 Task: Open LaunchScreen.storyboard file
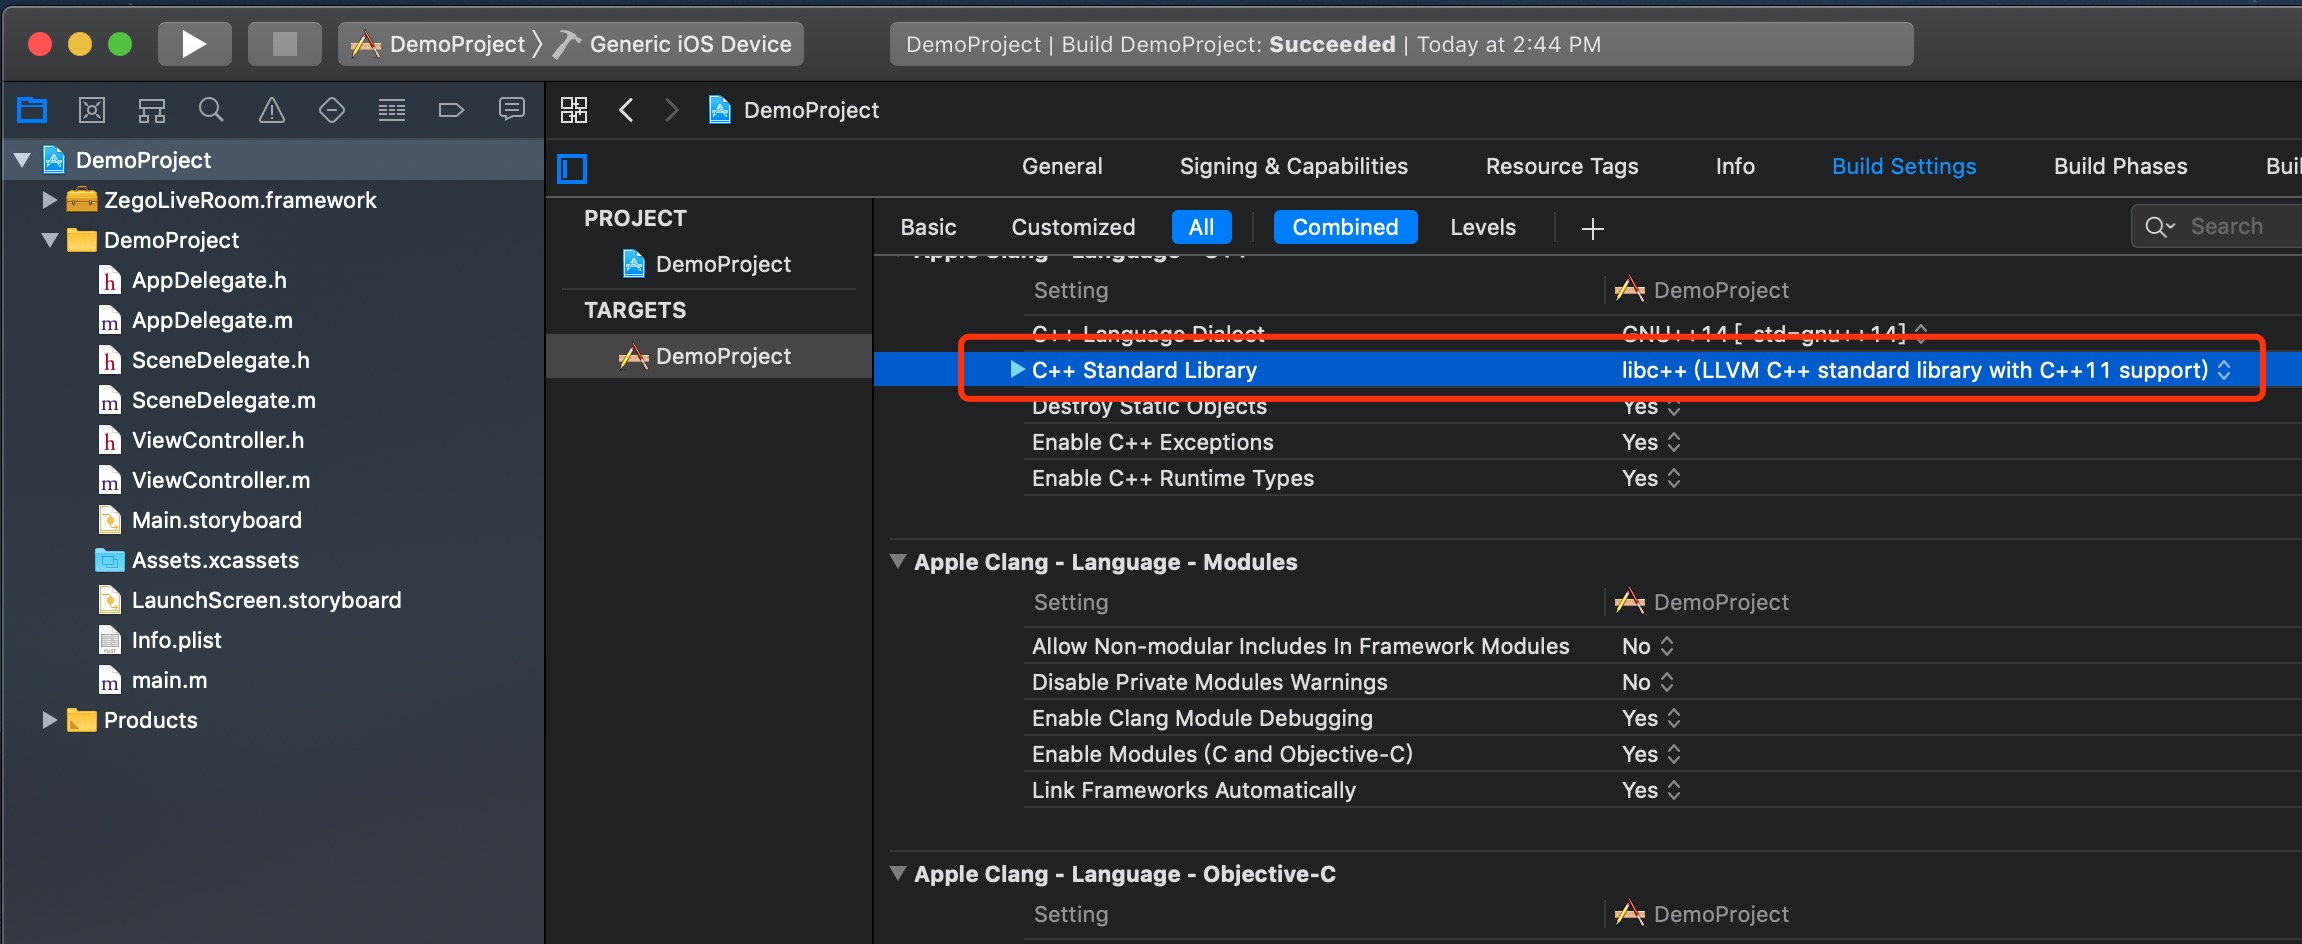[250, 600]
